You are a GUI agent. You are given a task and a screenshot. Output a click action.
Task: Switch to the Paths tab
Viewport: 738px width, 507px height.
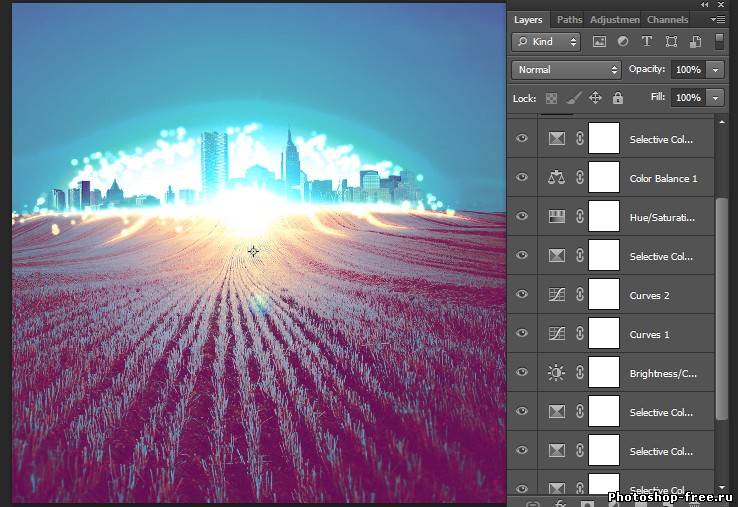(569, 19)
